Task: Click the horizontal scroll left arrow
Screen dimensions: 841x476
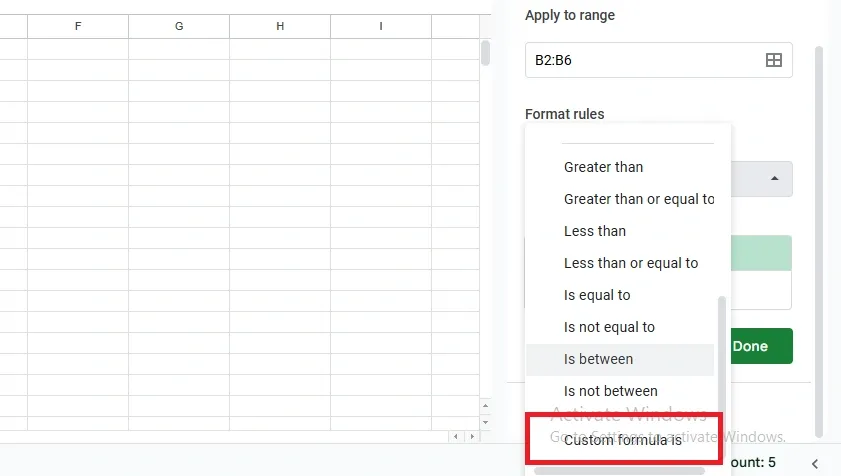Action: 455,437
